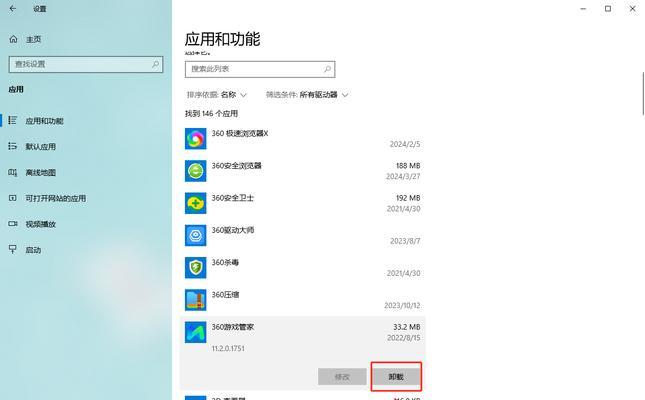645x400 pixels.
Task: Click the vertical scrollbar thumb
Action: pyautogui.click(x=643, y=94)
